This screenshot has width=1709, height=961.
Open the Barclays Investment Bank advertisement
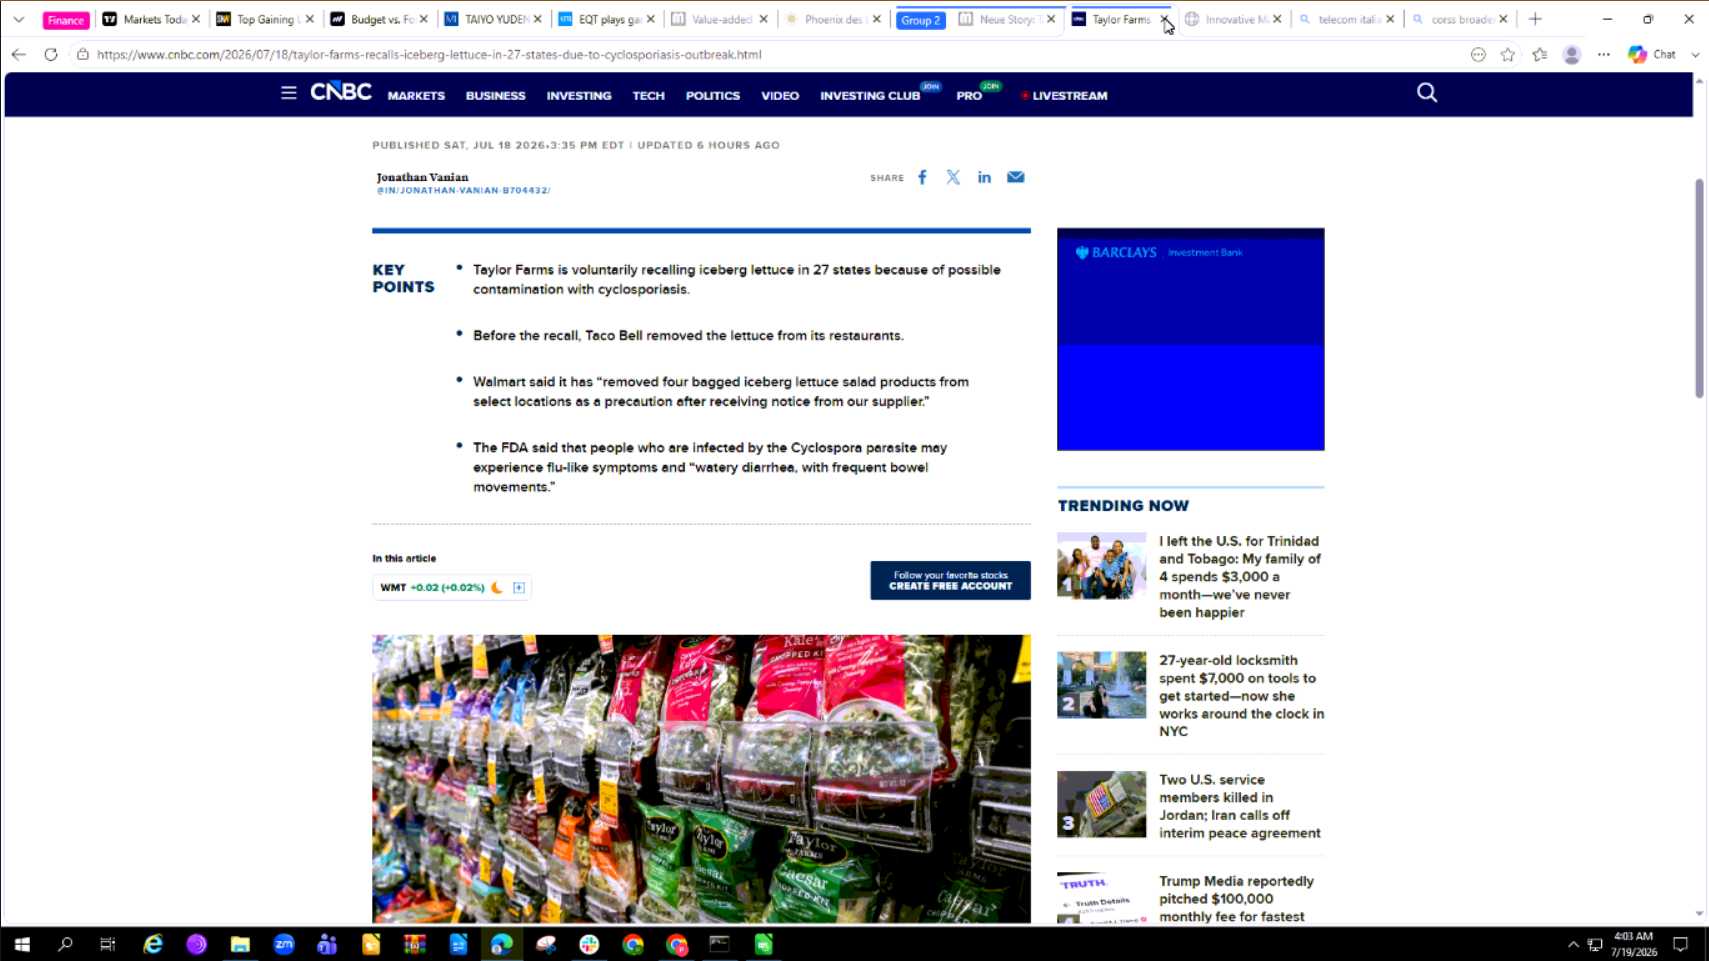click(x=1191, y=339)
